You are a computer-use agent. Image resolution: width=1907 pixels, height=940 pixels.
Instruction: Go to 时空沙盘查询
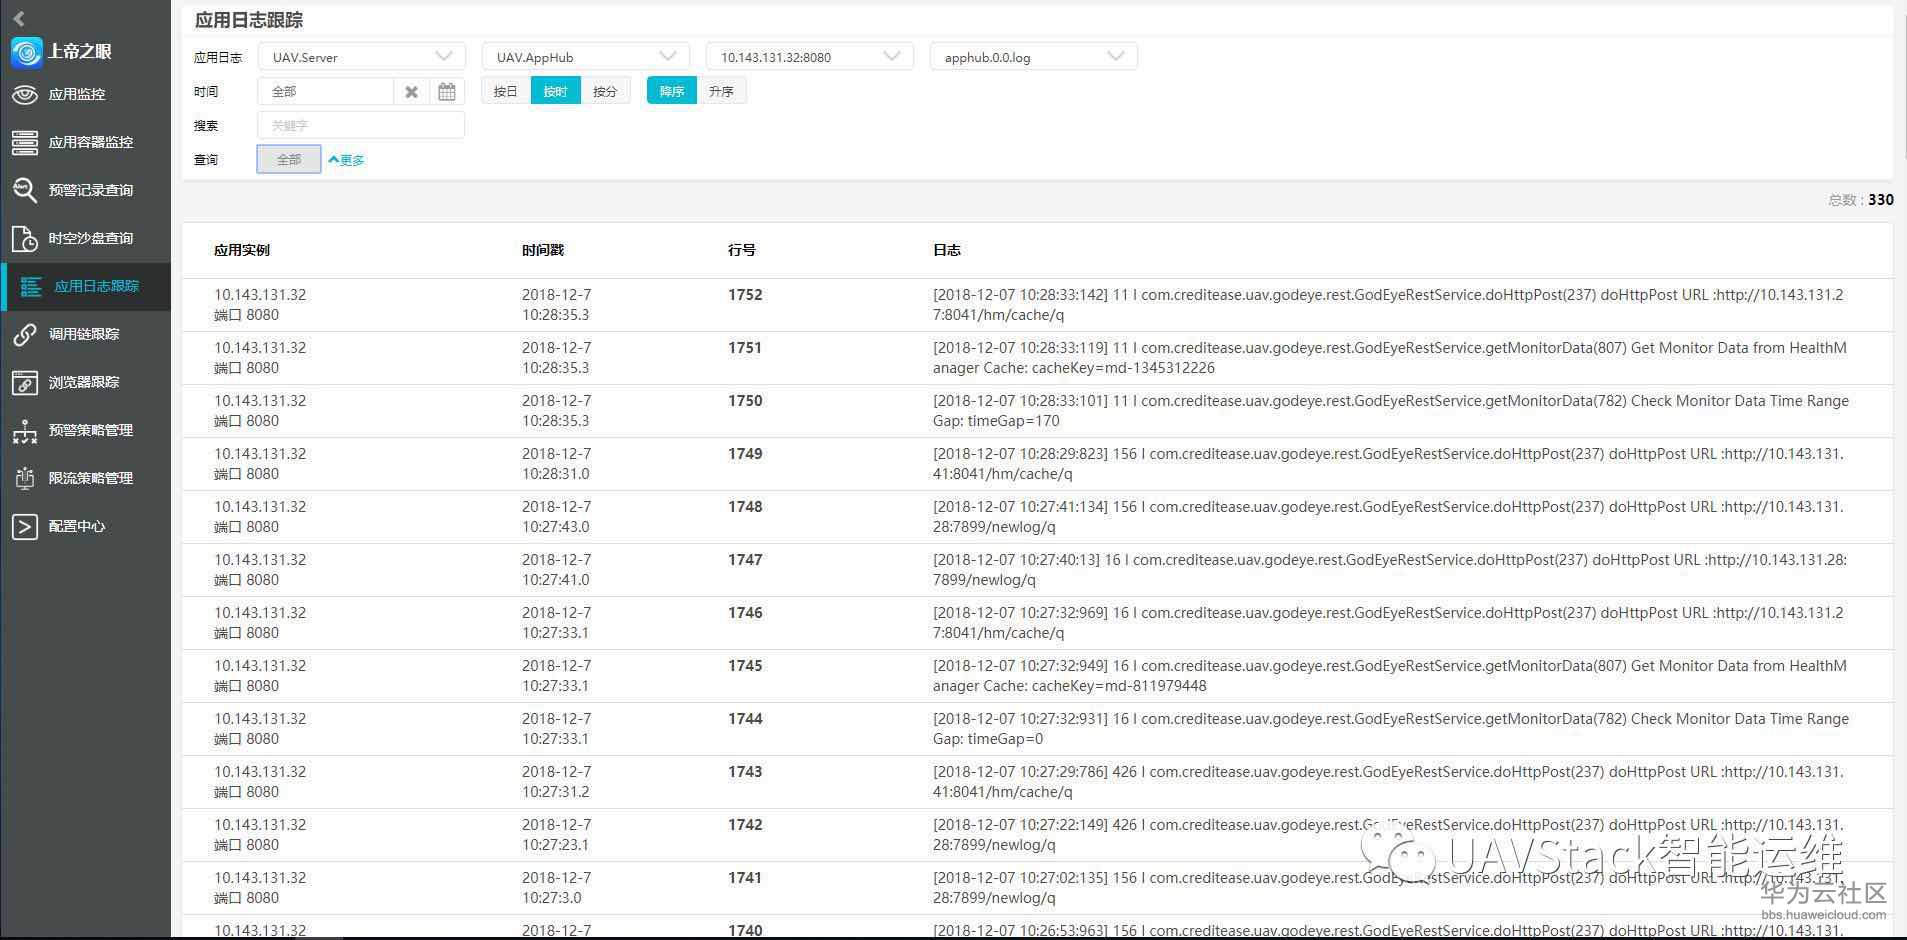(91, 238)
